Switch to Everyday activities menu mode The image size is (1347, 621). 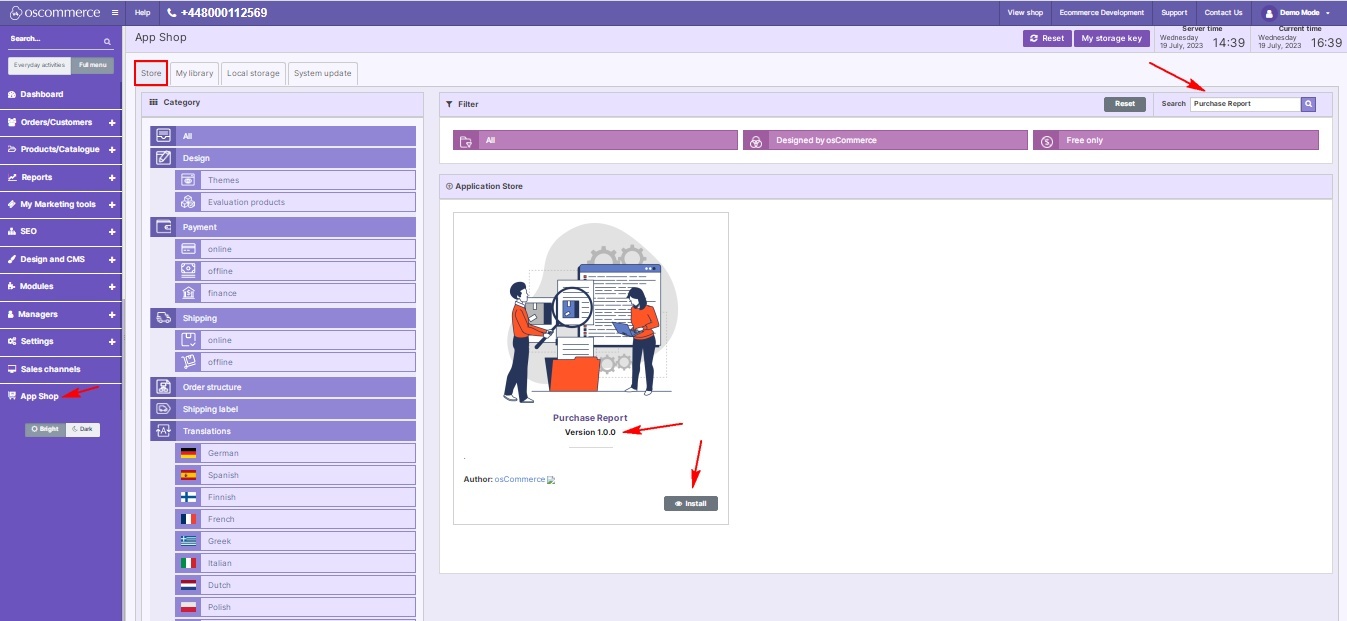(40, 65)
